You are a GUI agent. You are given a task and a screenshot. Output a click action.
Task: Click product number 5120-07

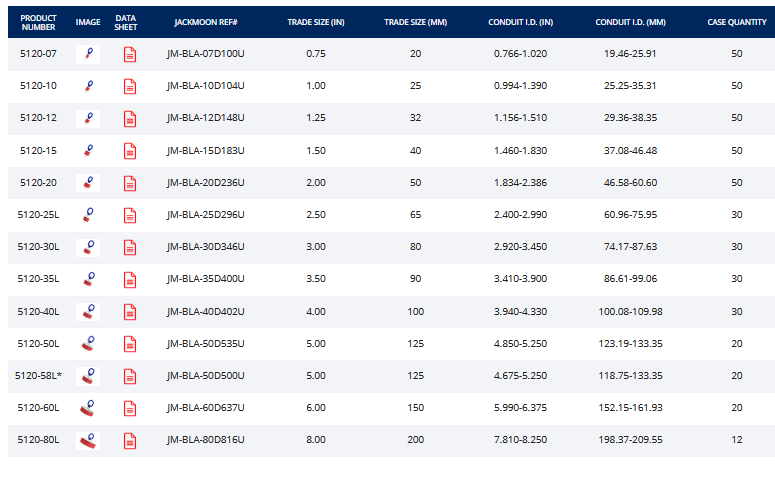coord(38,54)
